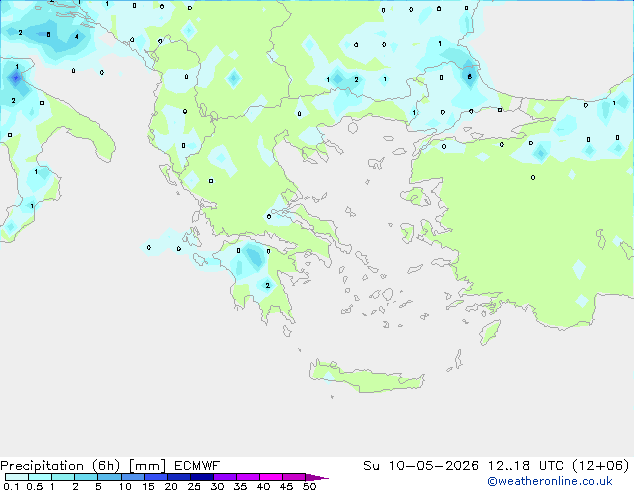Click the precipitation value '2' over the Peloponnese
Screen dimensions: 634x490
coord(267,285)
